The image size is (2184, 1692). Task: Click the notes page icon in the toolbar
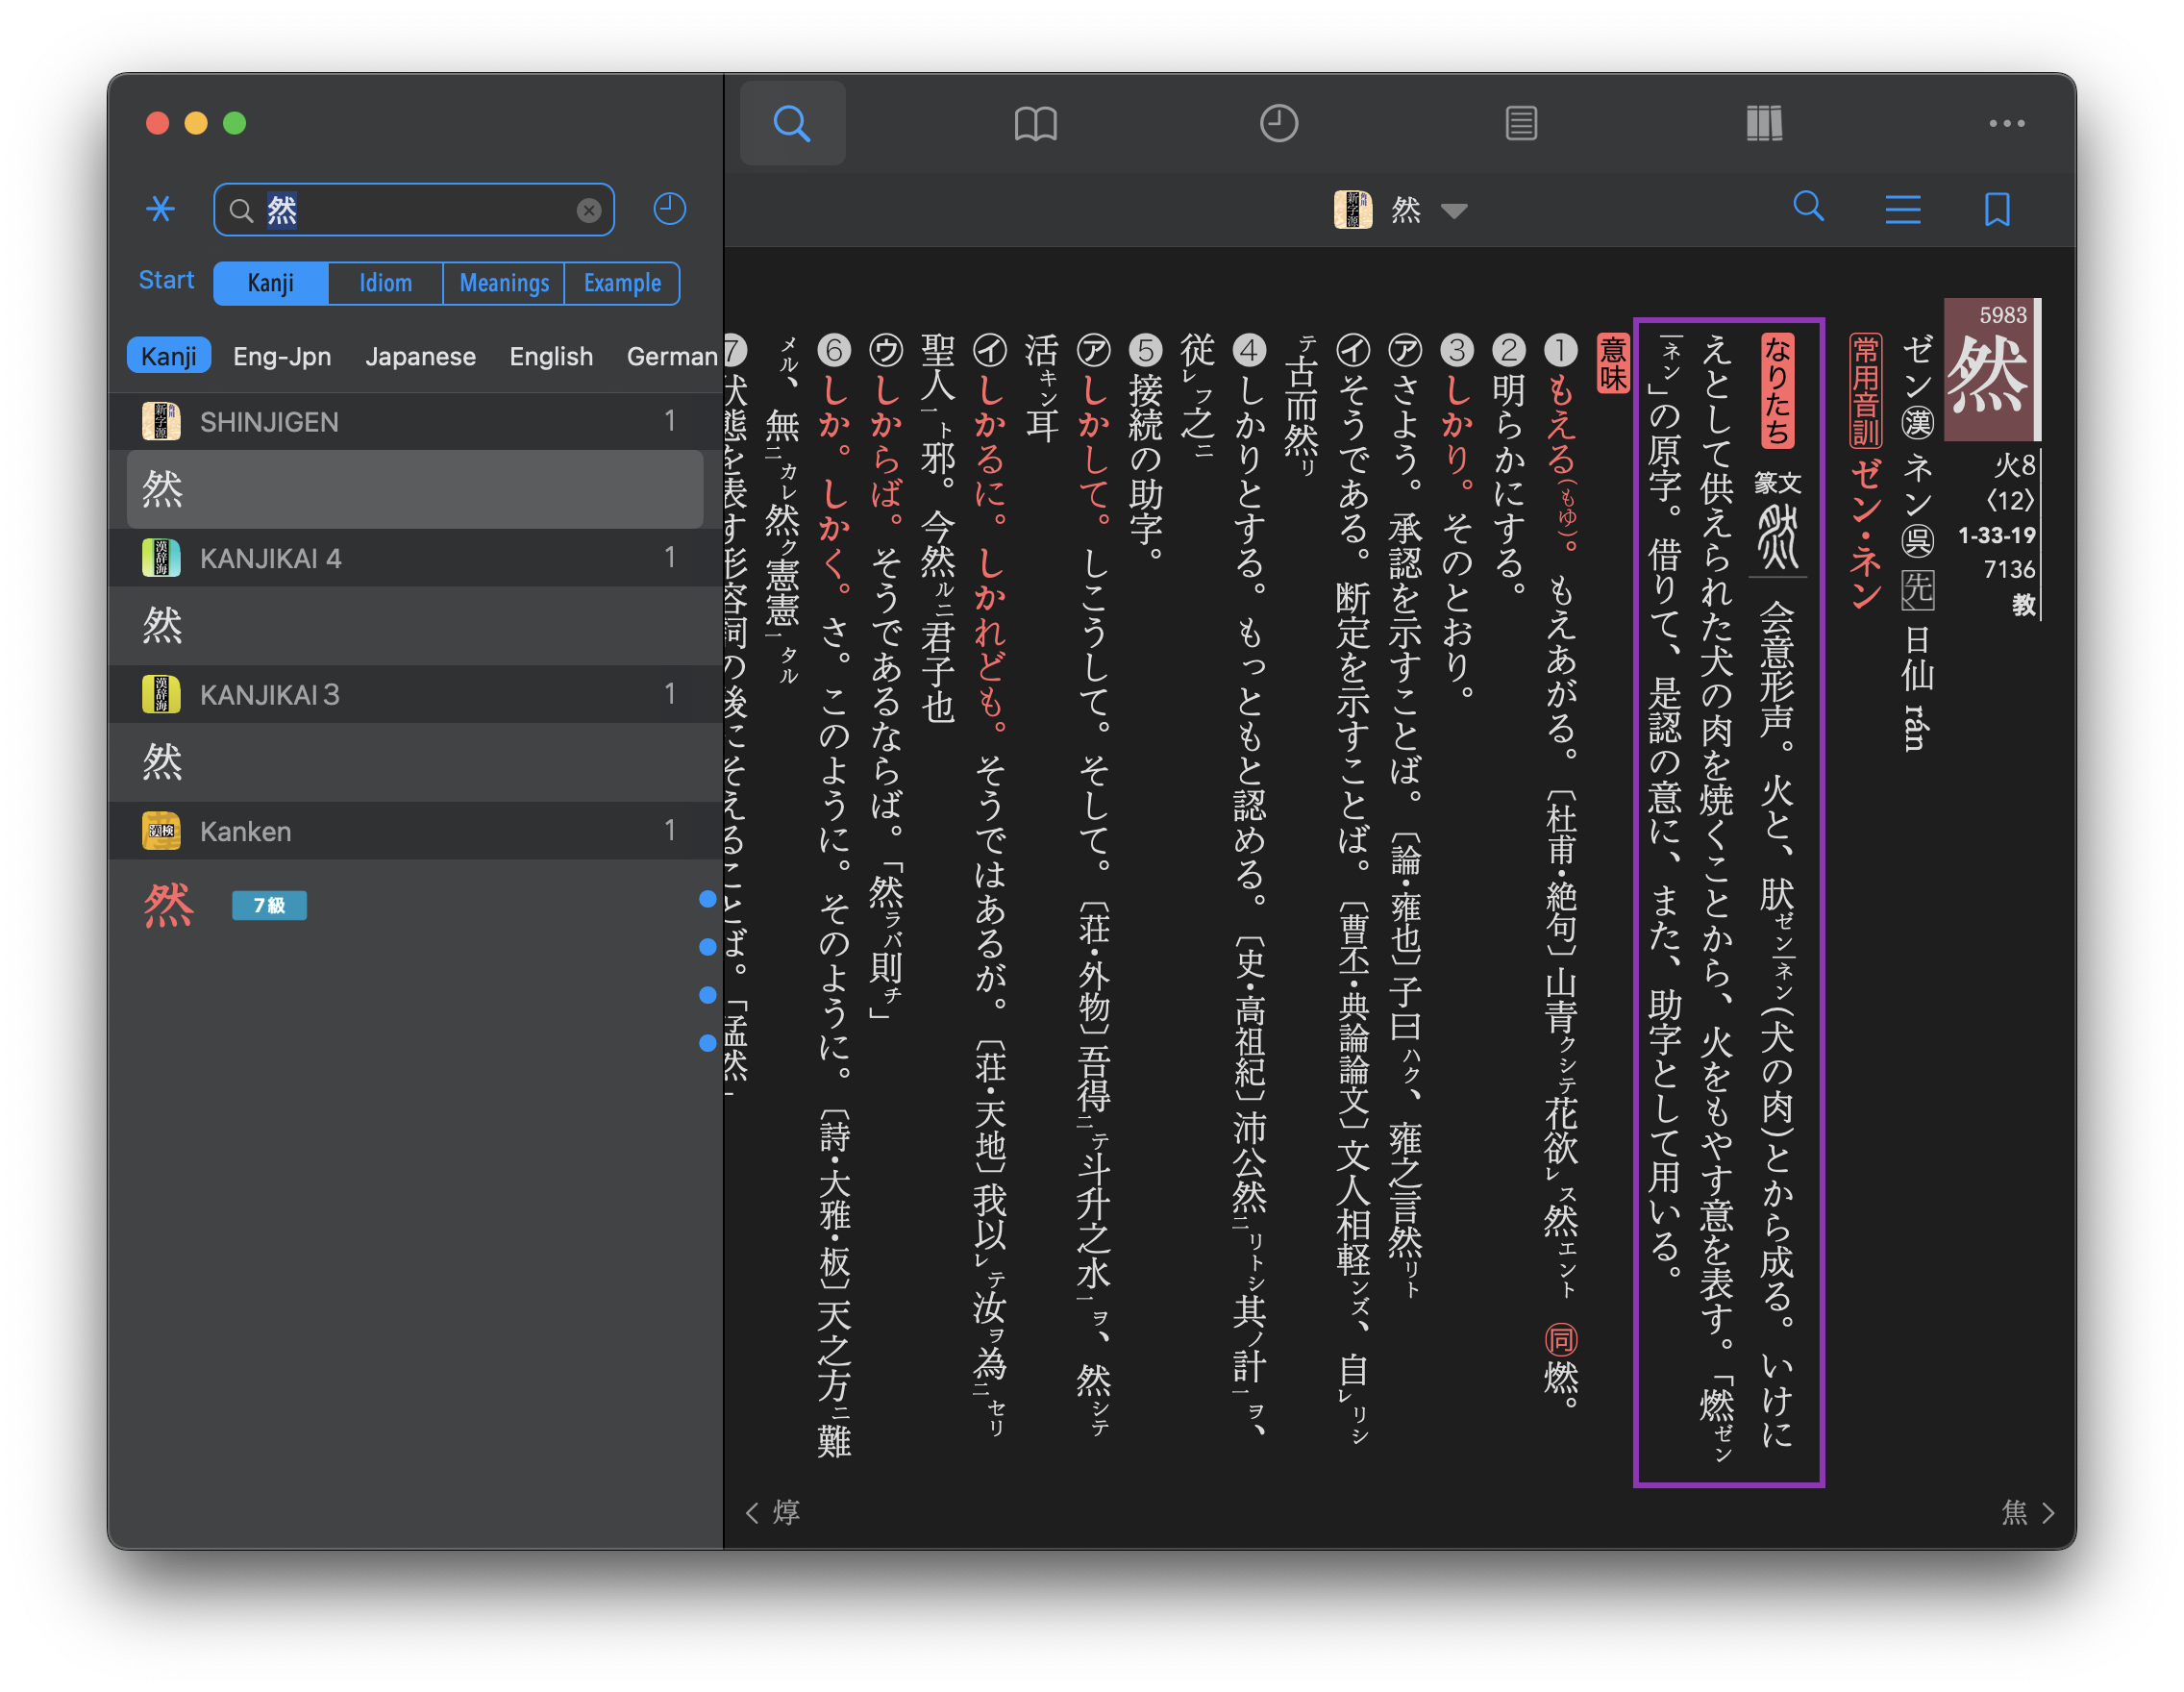[1520, 124]
